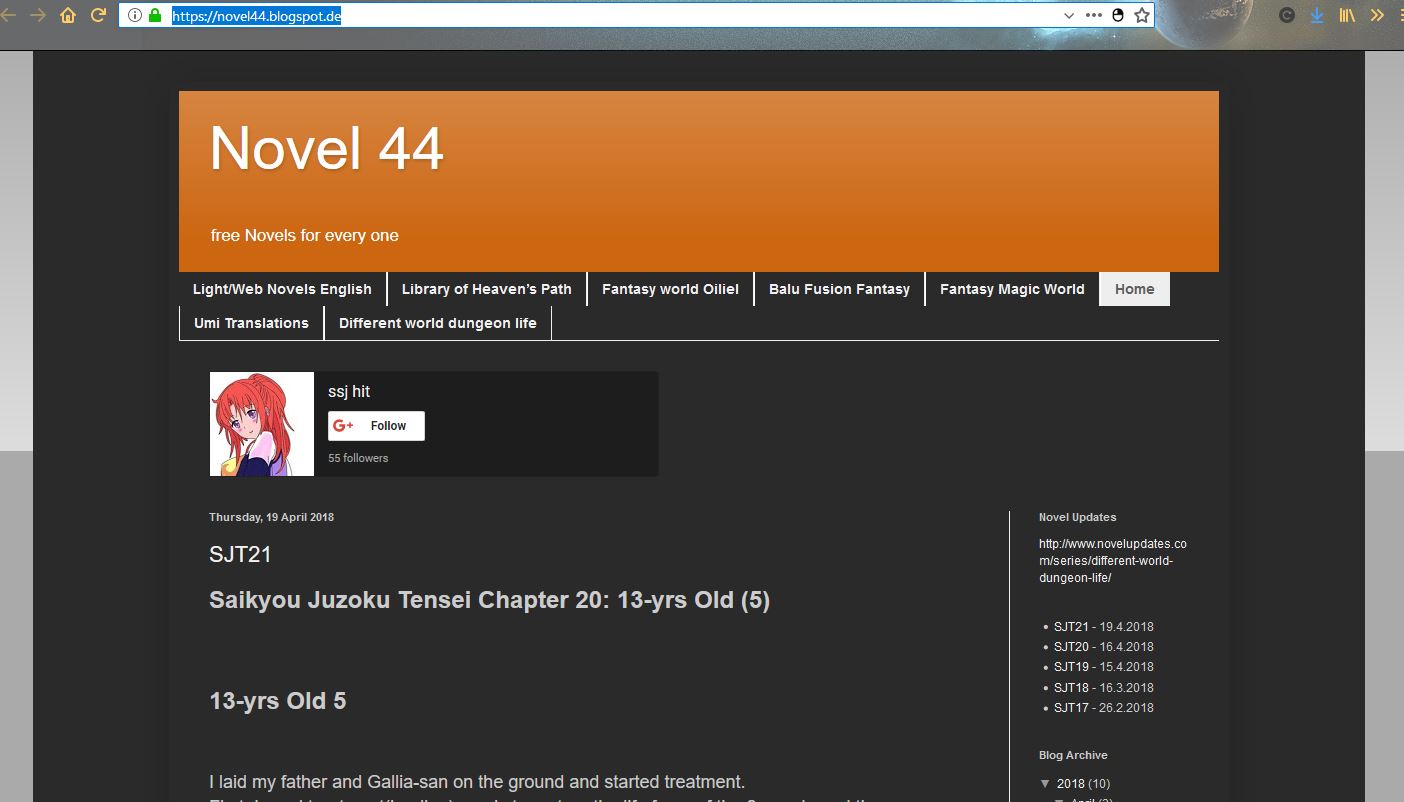Open Library of Heaven's Path tab
This screenshot has height=802, width=1404.
(487, 289)
